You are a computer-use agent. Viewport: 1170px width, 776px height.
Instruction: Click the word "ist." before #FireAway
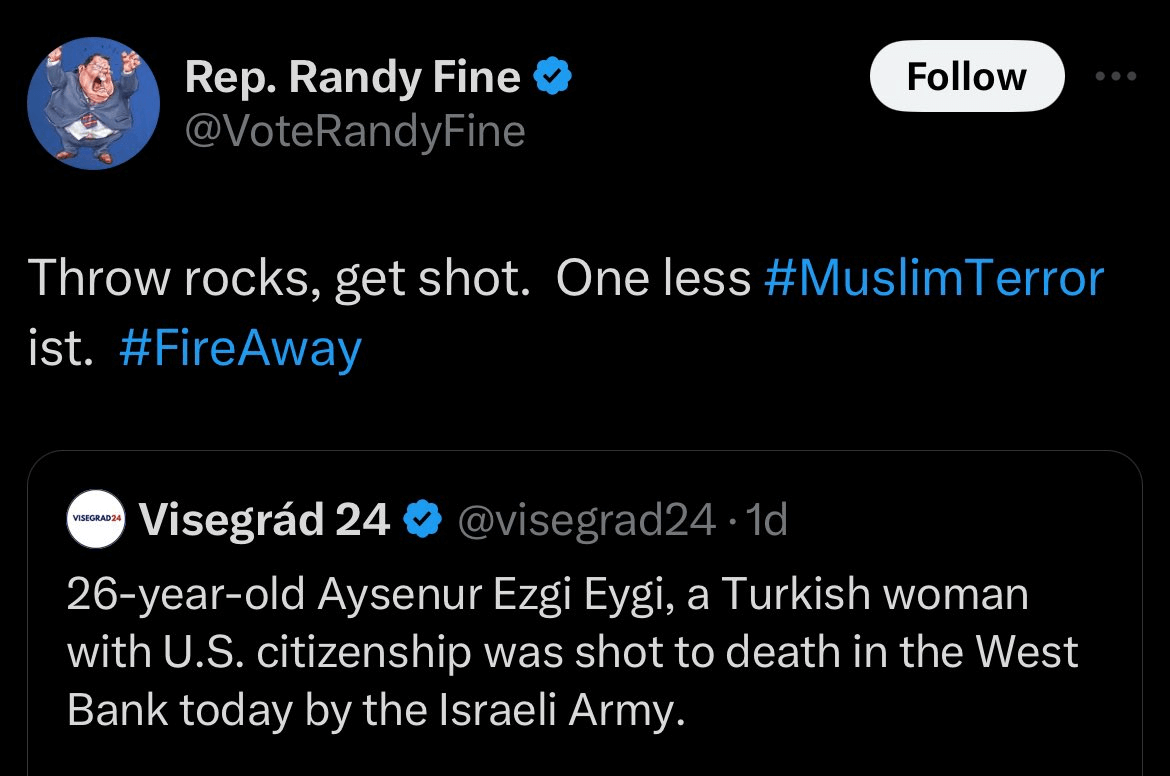pos(60,350)
